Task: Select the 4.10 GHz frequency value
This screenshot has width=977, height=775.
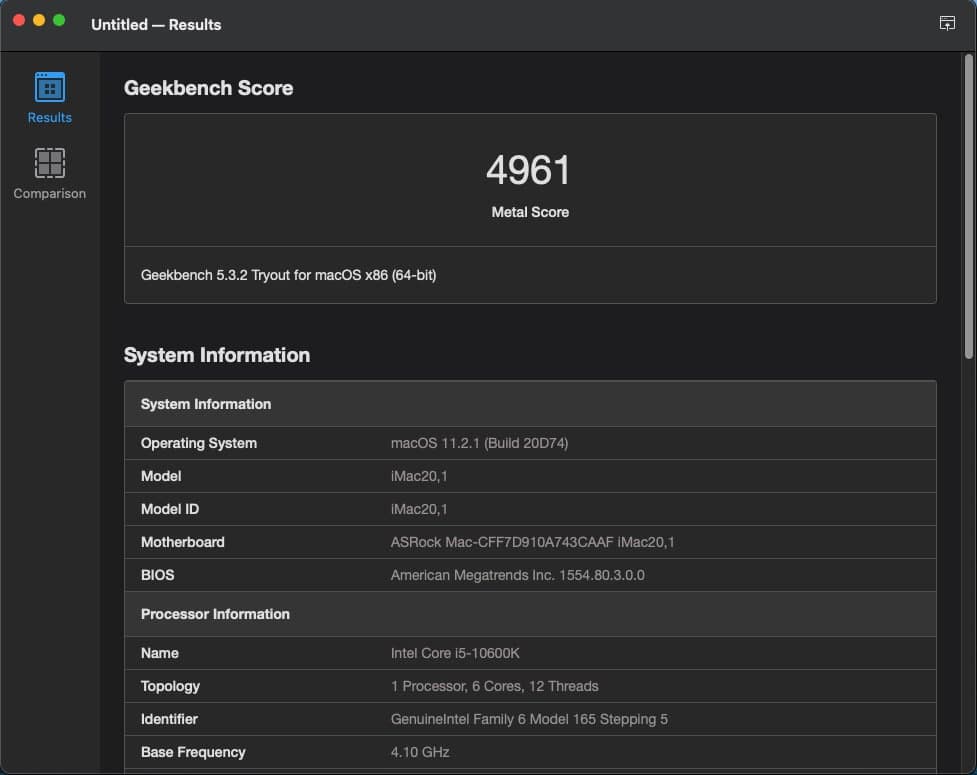Action: [x=420, y=752]
